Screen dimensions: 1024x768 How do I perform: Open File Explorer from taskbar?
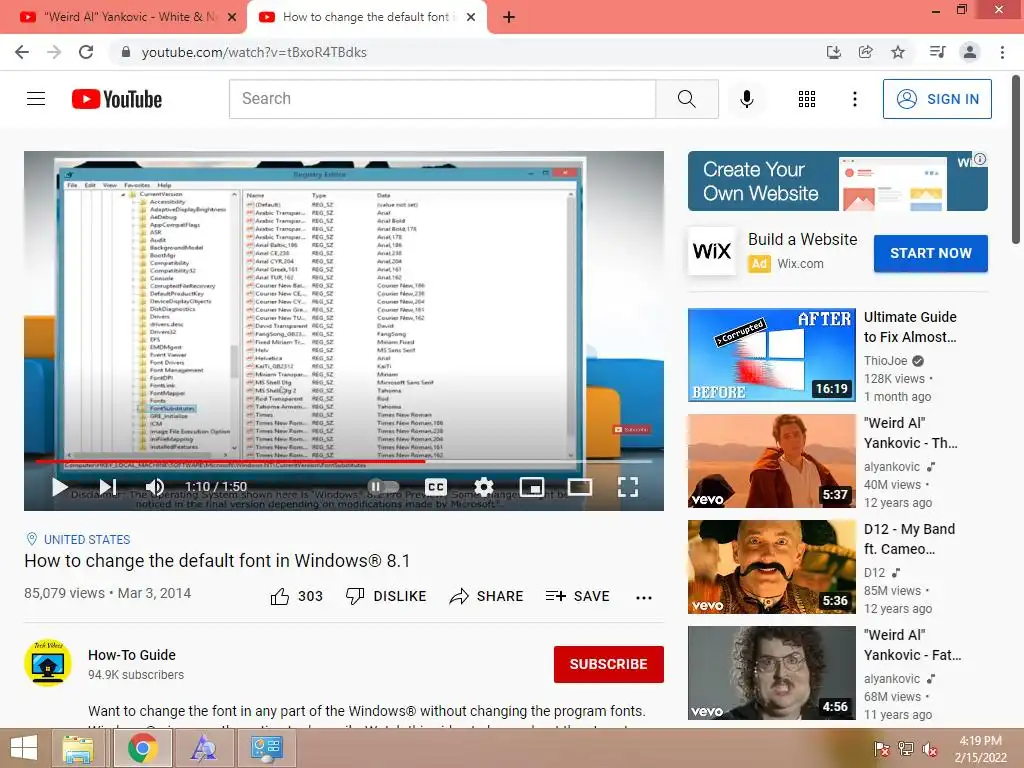pos(78,748)
